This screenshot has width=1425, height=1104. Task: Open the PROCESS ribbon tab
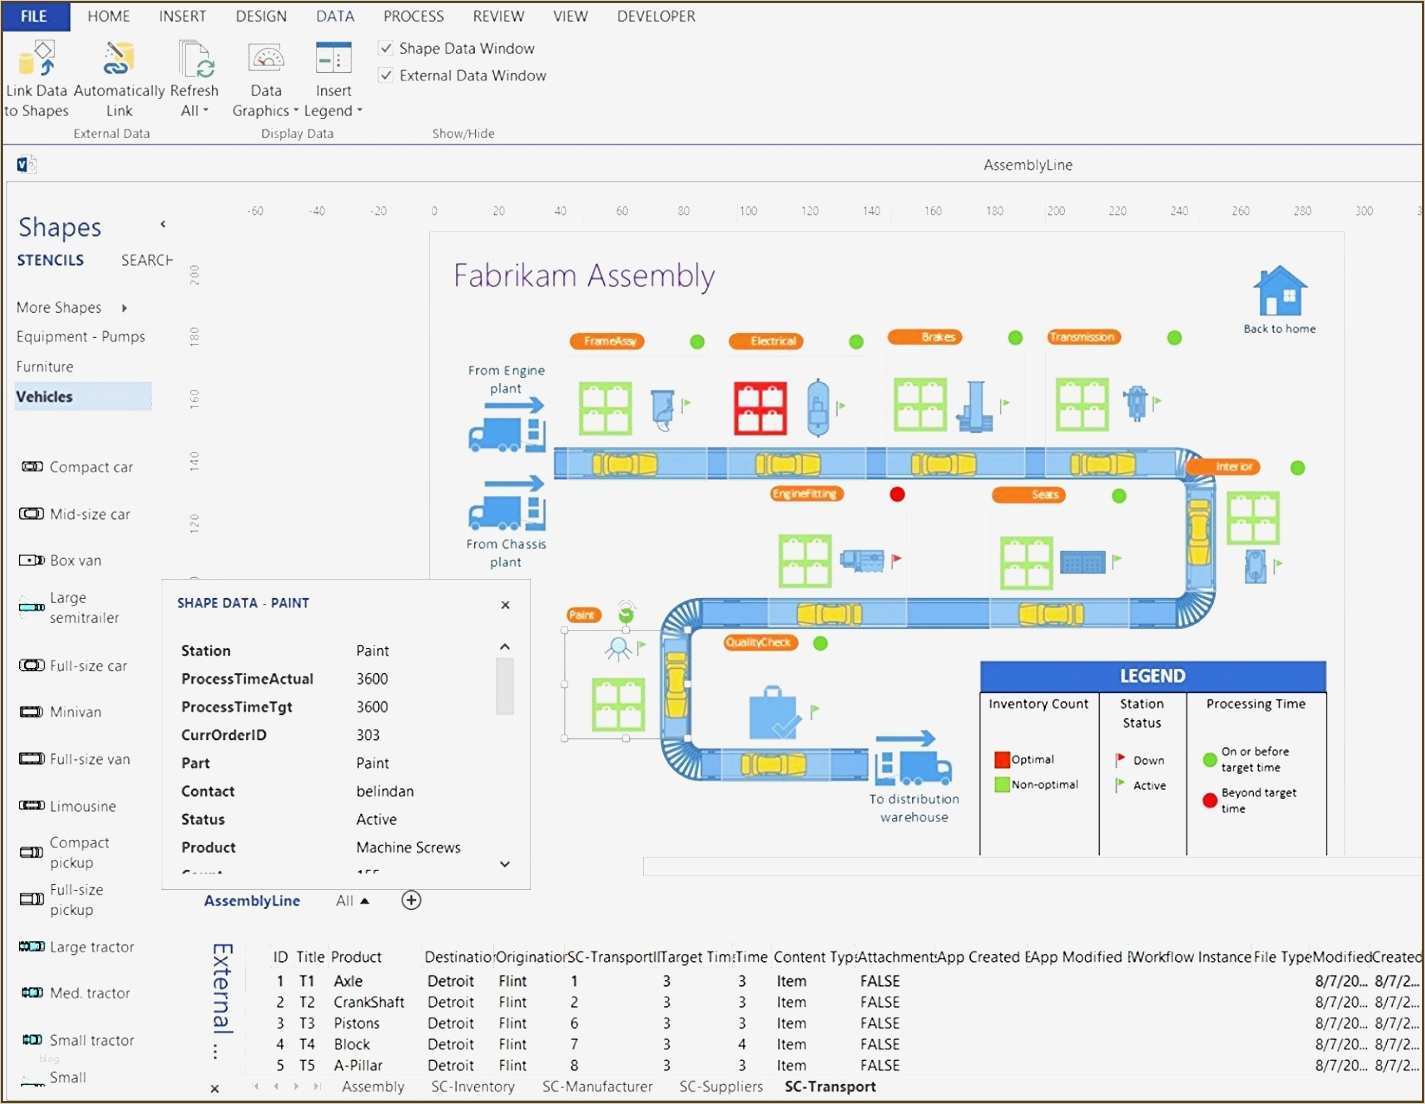414,16
